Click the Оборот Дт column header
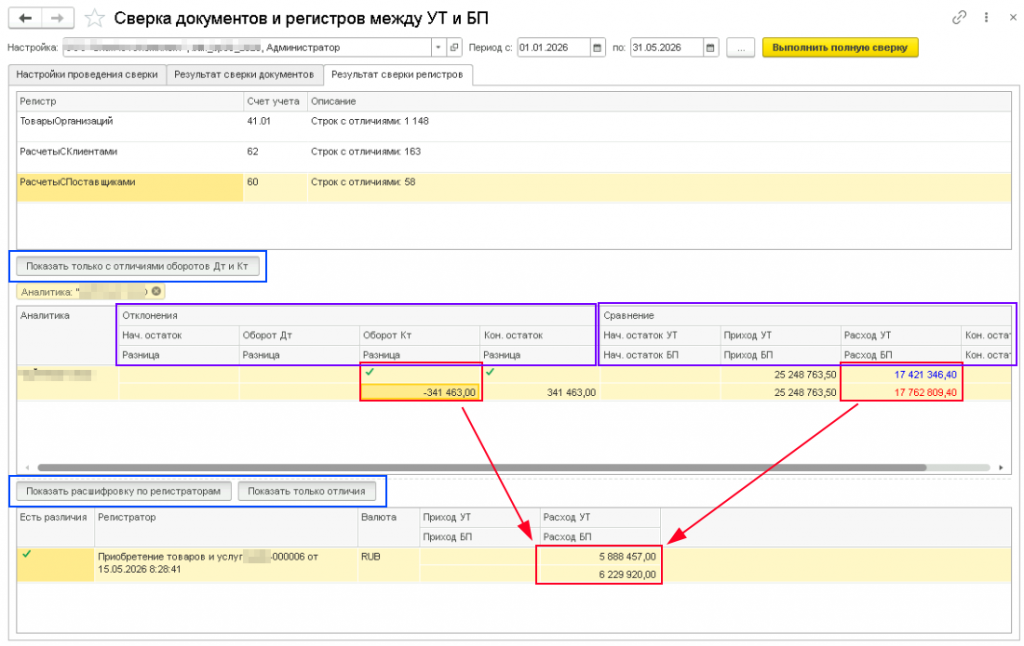This screenshot has height=646, width=1024. click(299, 335)
